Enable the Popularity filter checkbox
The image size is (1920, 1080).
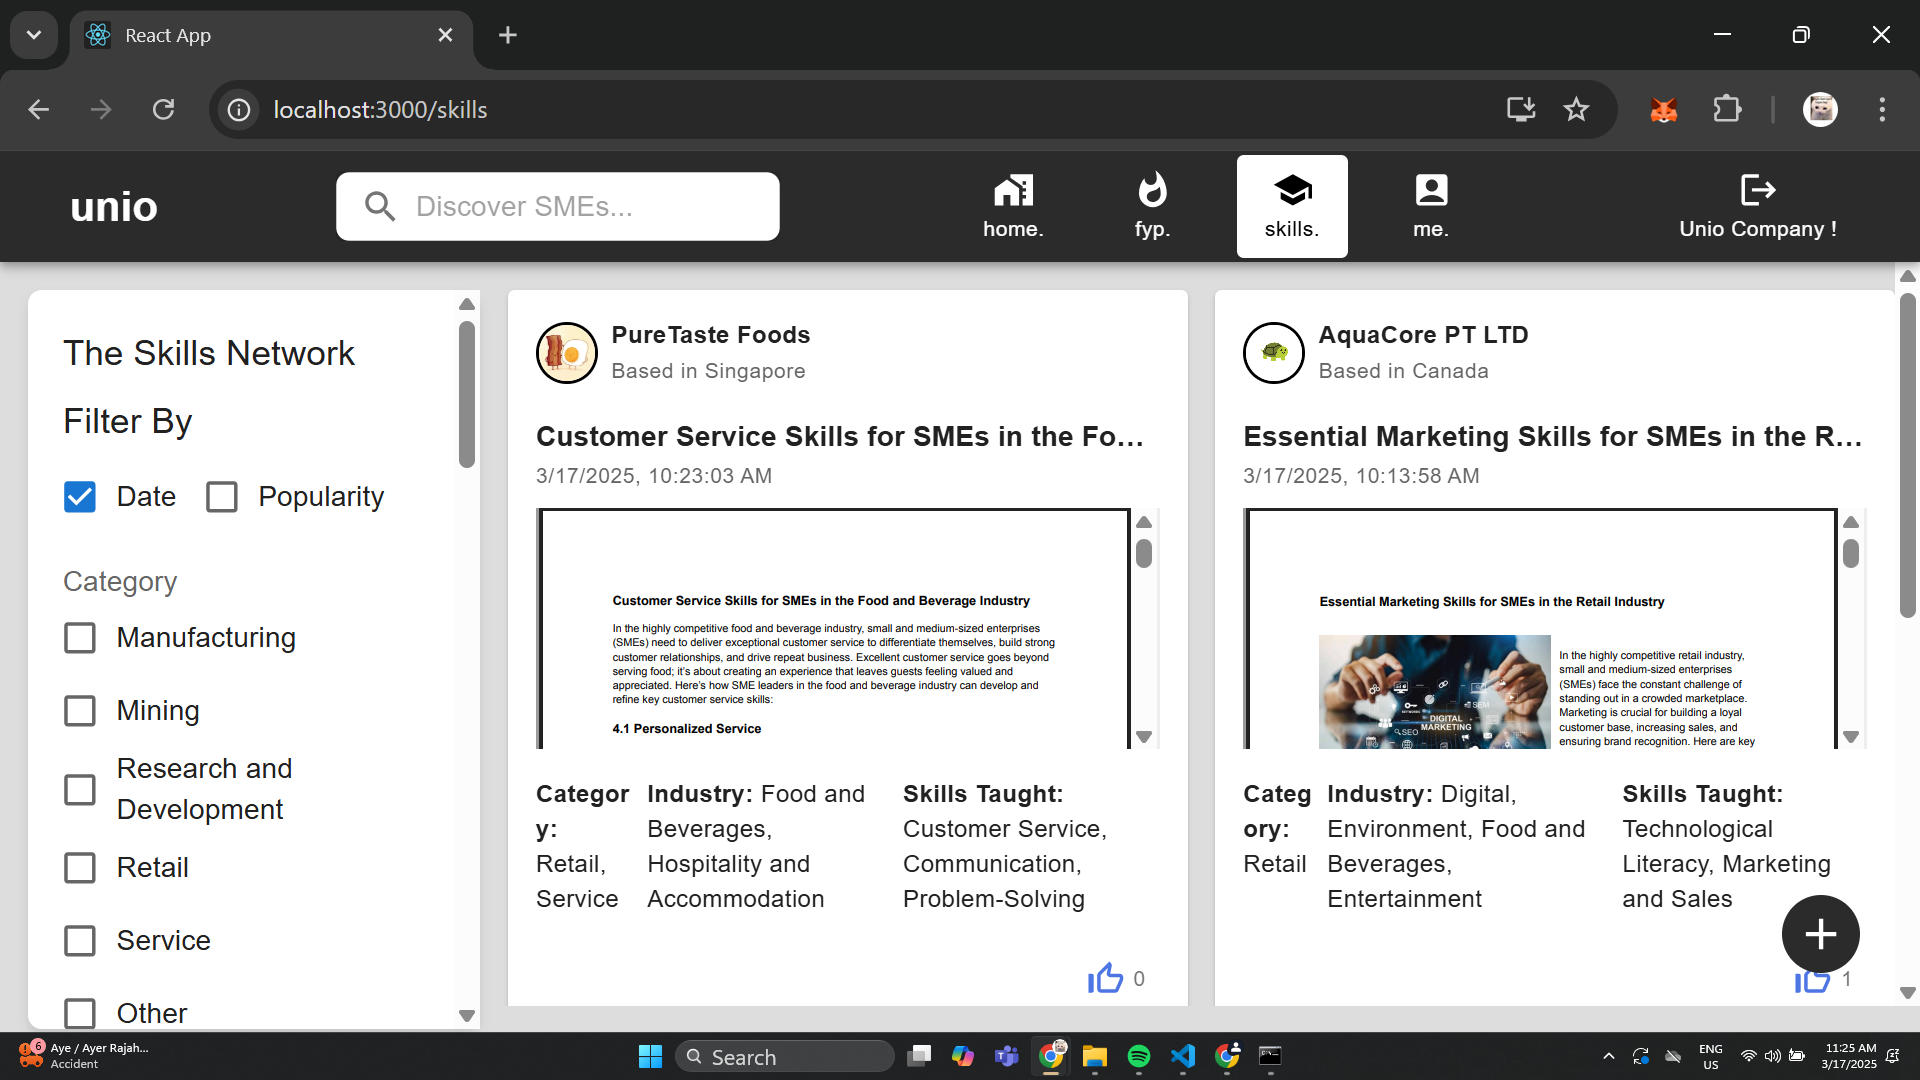pos(222,497)
